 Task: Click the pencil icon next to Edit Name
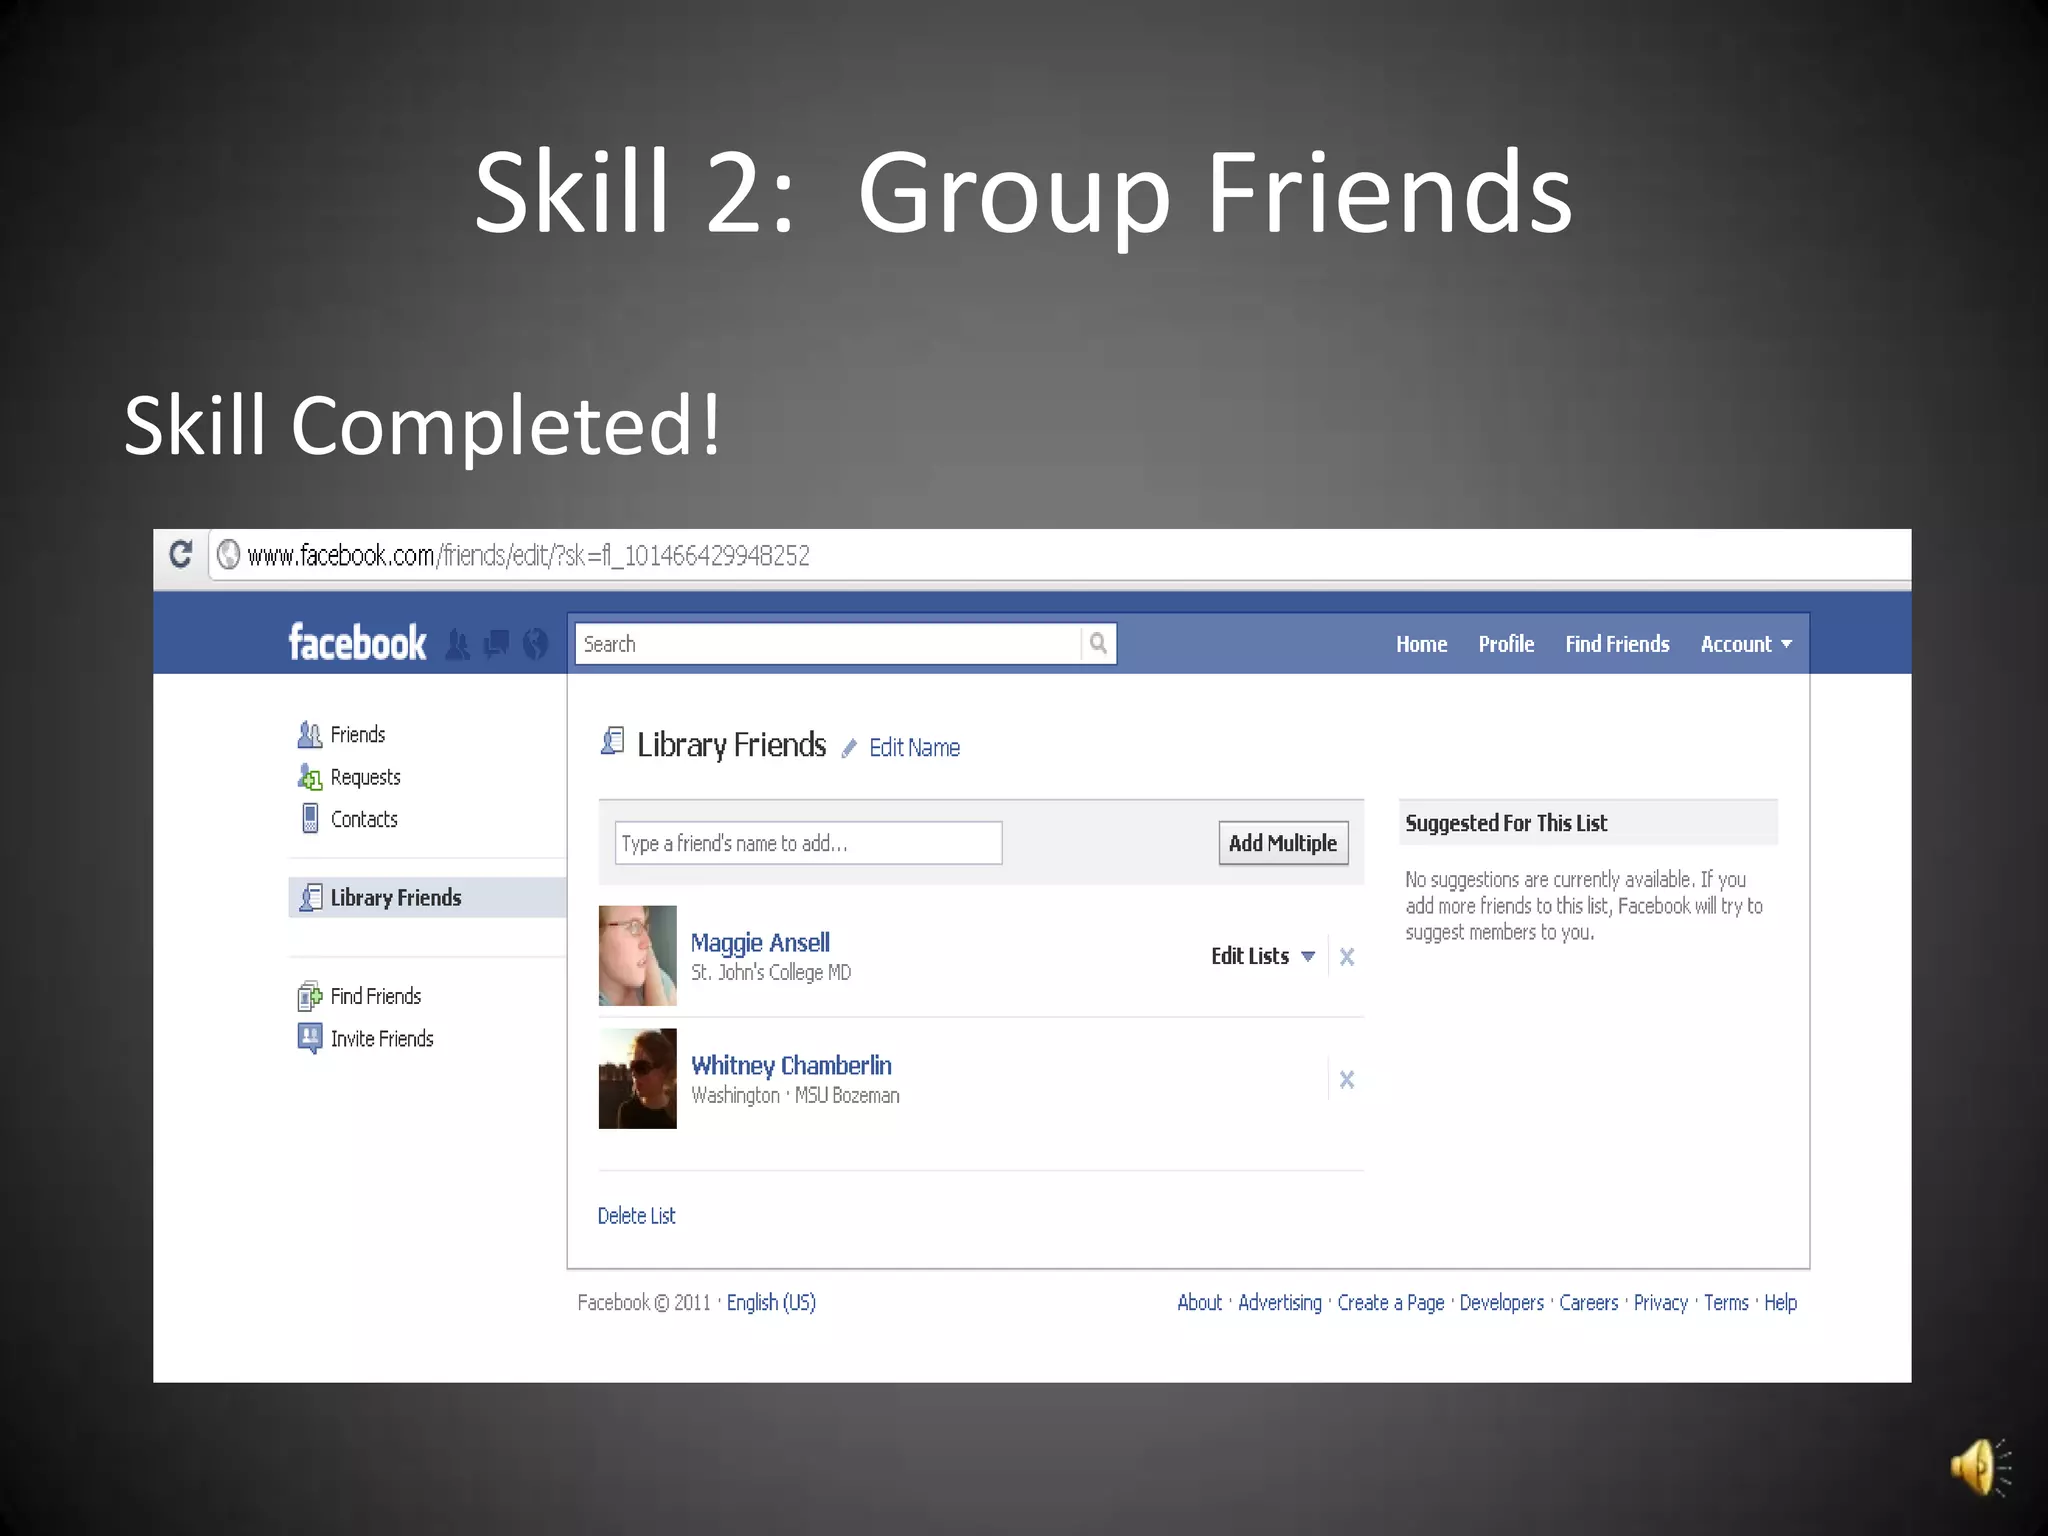pos(850,748)
